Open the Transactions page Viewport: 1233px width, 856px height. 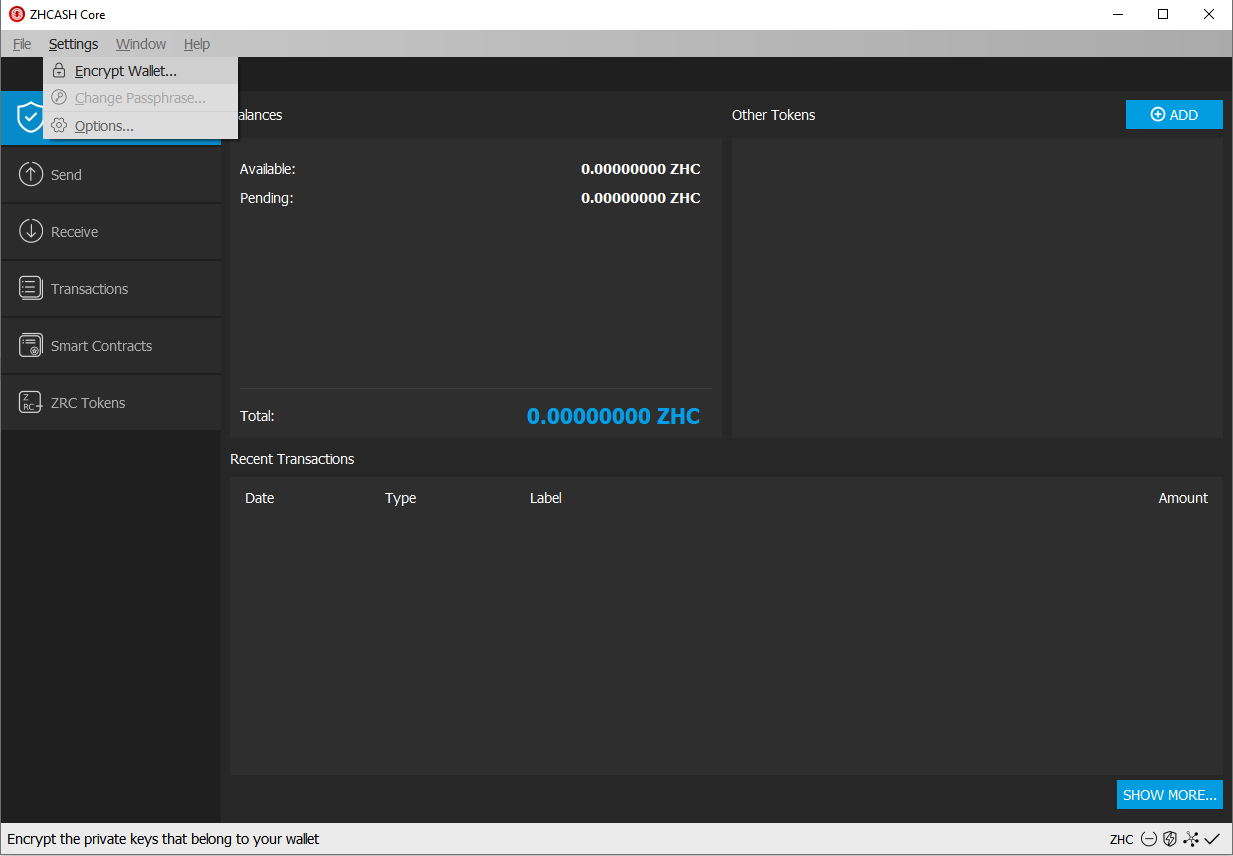coord(111,289)
